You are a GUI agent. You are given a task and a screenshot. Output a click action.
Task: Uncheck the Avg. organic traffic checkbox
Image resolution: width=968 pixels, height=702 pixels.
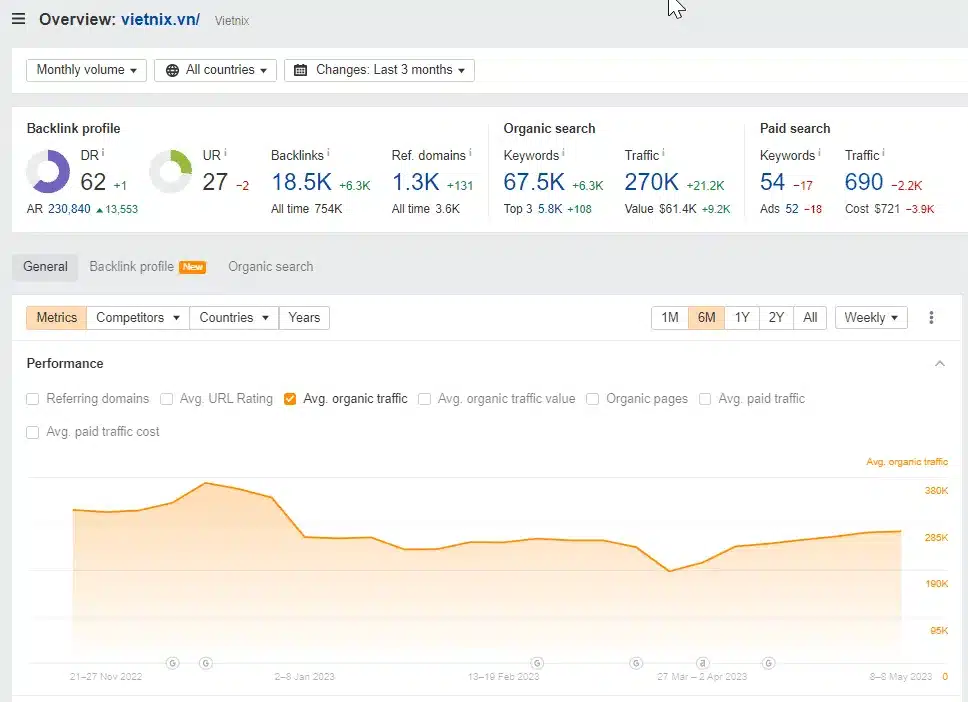[x=290, y=399]
